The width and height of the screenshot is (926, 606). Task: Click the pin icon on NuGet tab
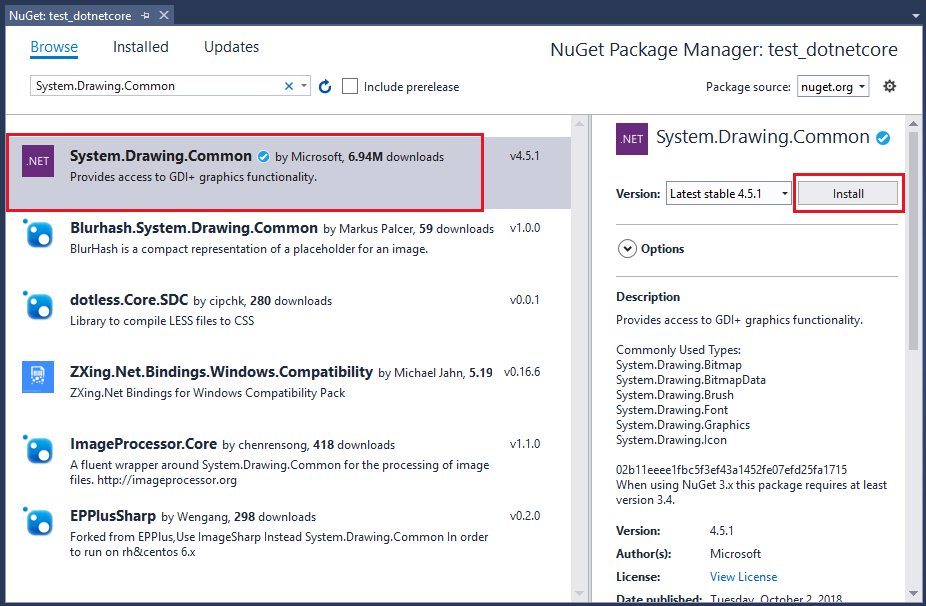(x=145, y=15)
